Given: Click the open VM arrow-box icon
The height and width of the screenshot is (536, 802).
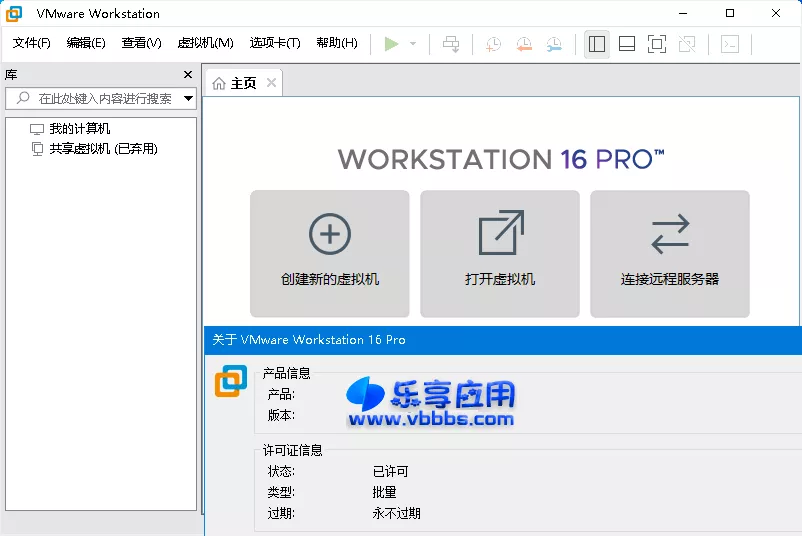Looking at the screenshot, I should click(x=501, y=232).
